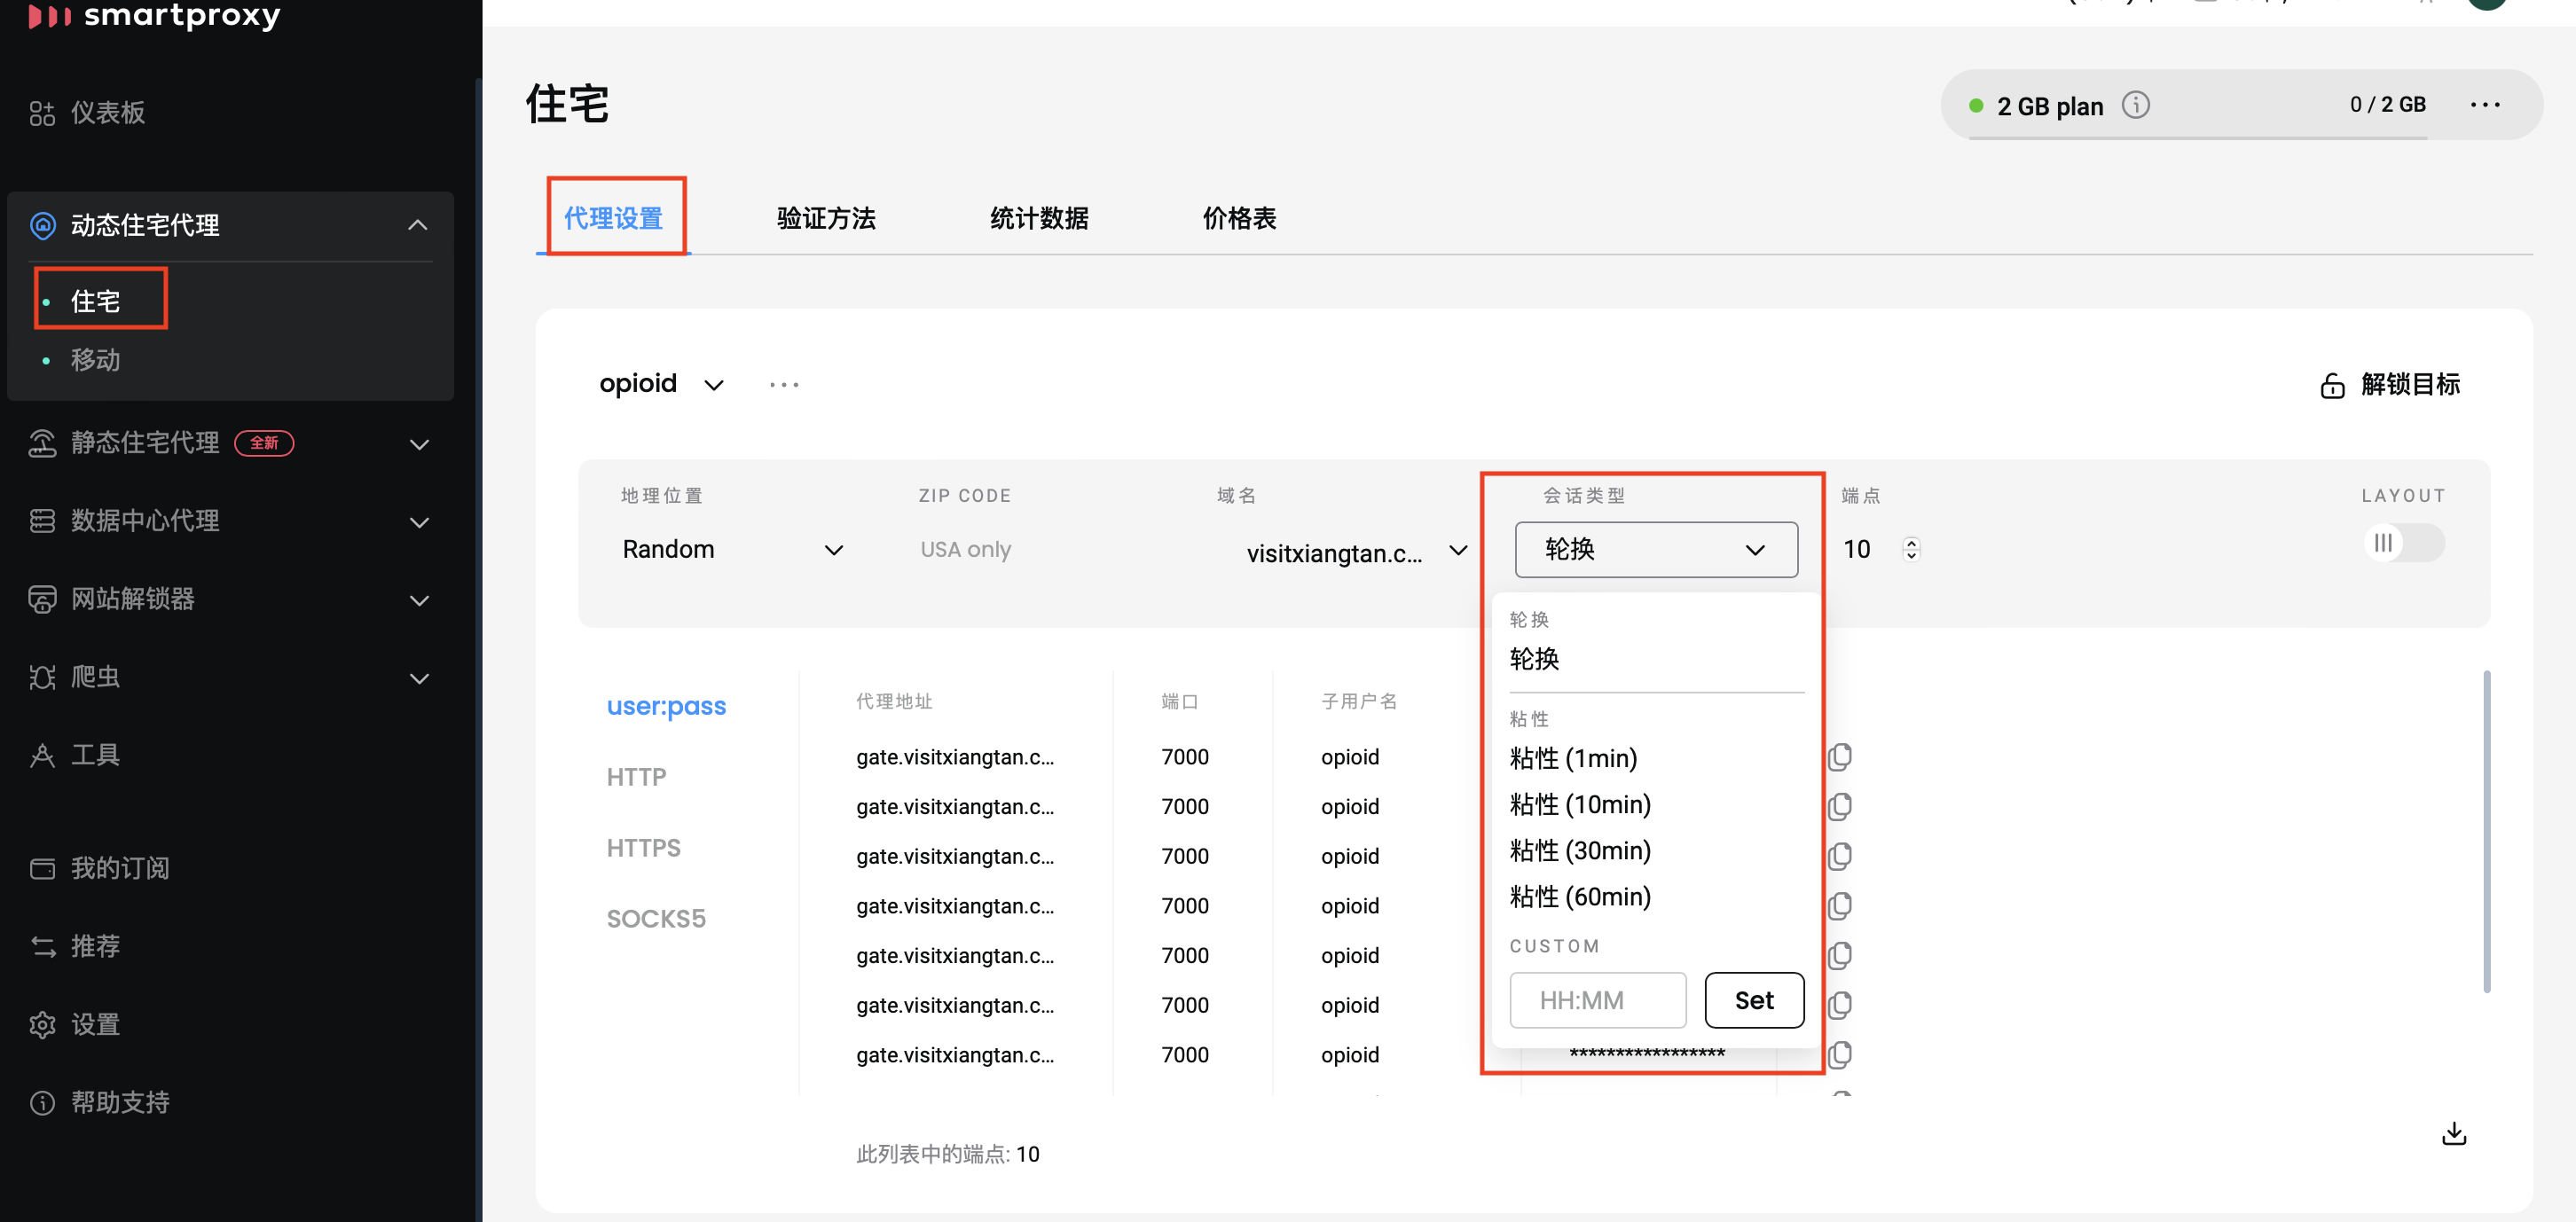Viewport: 2576px width, 1222px height.
Task: Click the 静态住宅代理 sidebar icon
Action: (42, 443)
